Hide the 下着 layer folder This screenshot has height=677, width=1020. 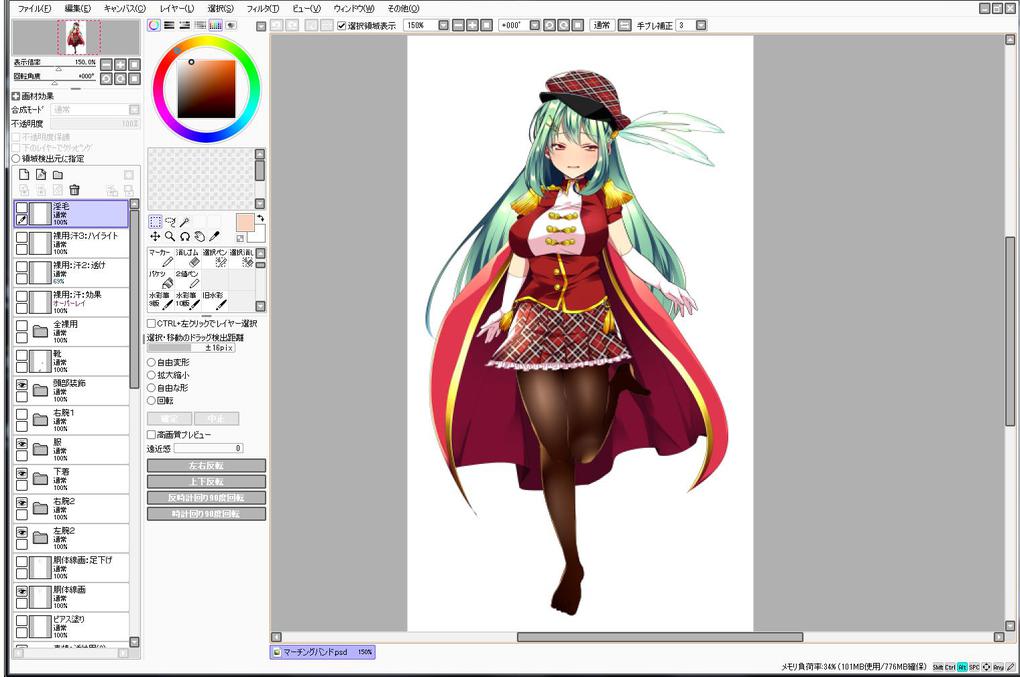(x=21, y=473)
